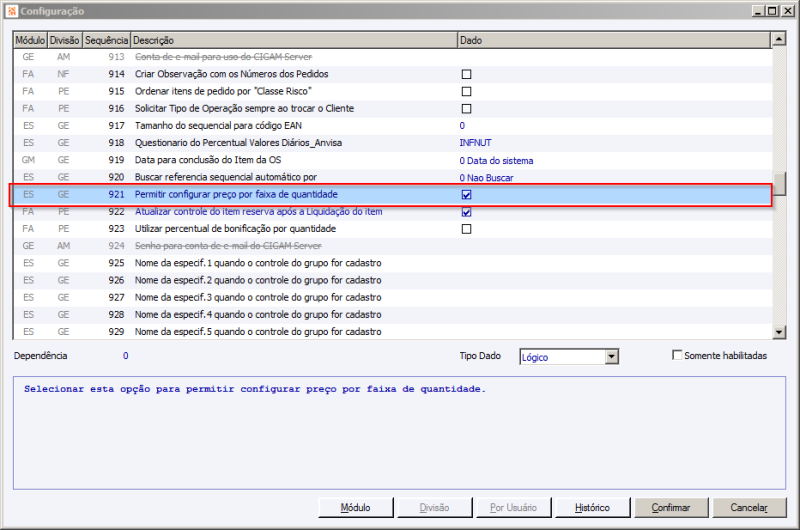Screen dimensions: 800x530
Task: Click the '0 Nao Buscar' value
Action: pos(486,178)
